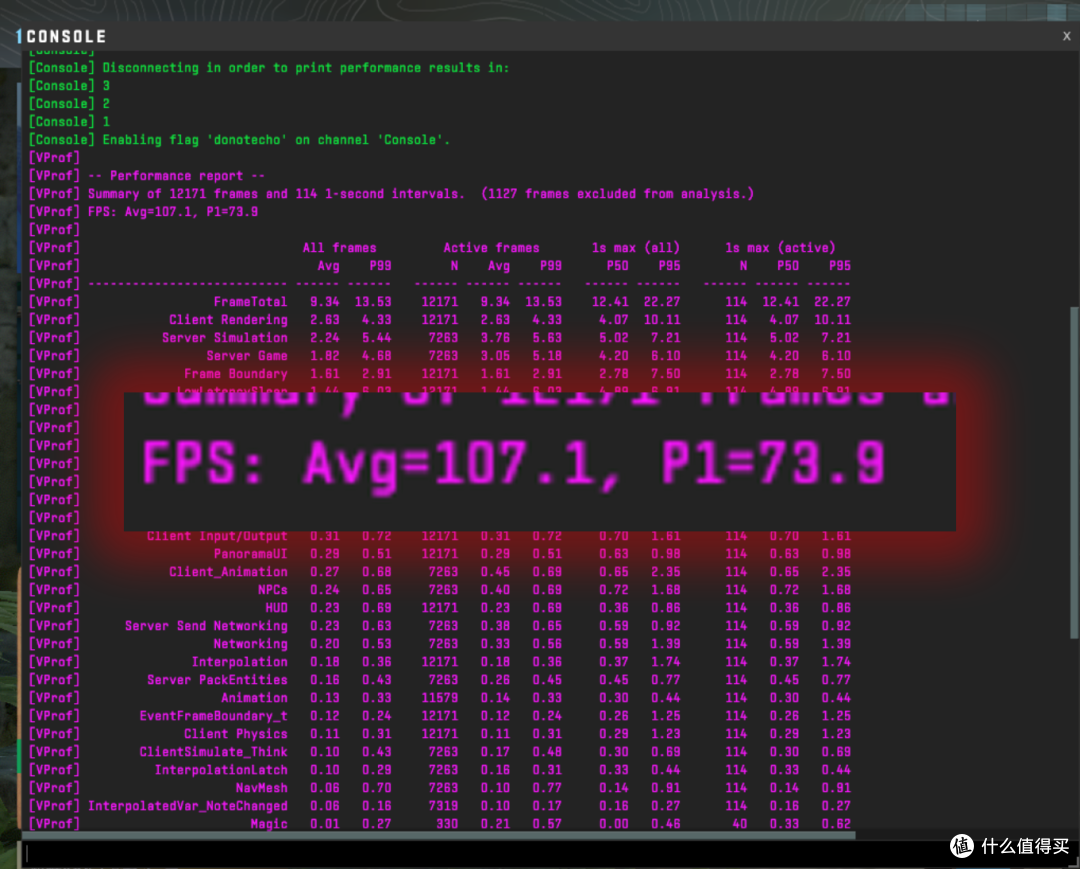This screenshot has width=1080, height=869.
Task: Click the '1s max (active)' column header
Action: click(x=780, y=248)
